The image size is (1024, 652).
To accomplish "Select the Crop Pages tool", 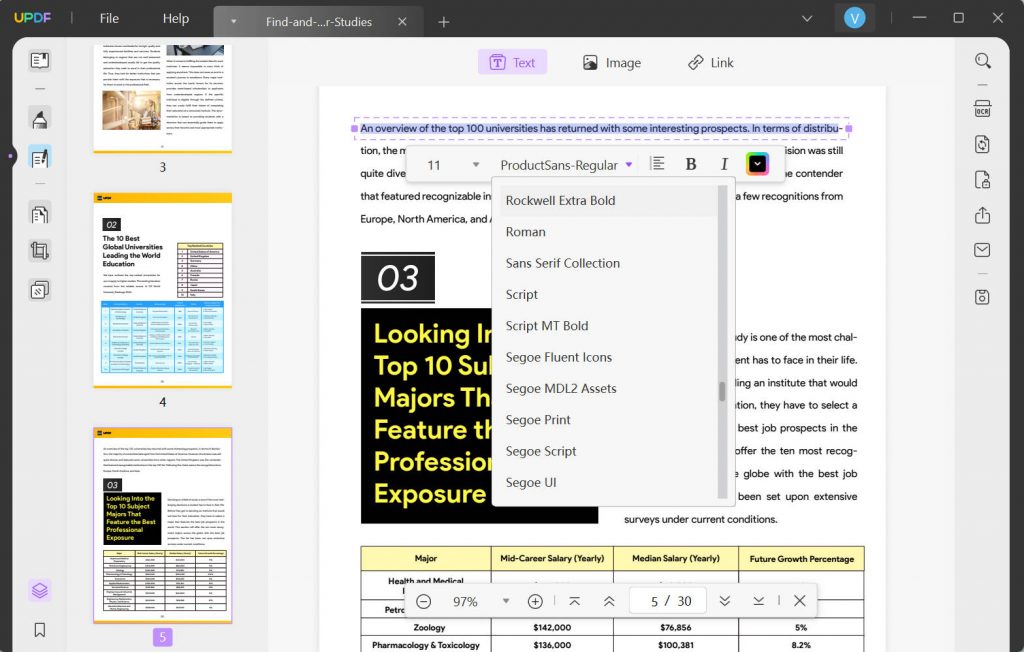I will [x=40, y=250].
